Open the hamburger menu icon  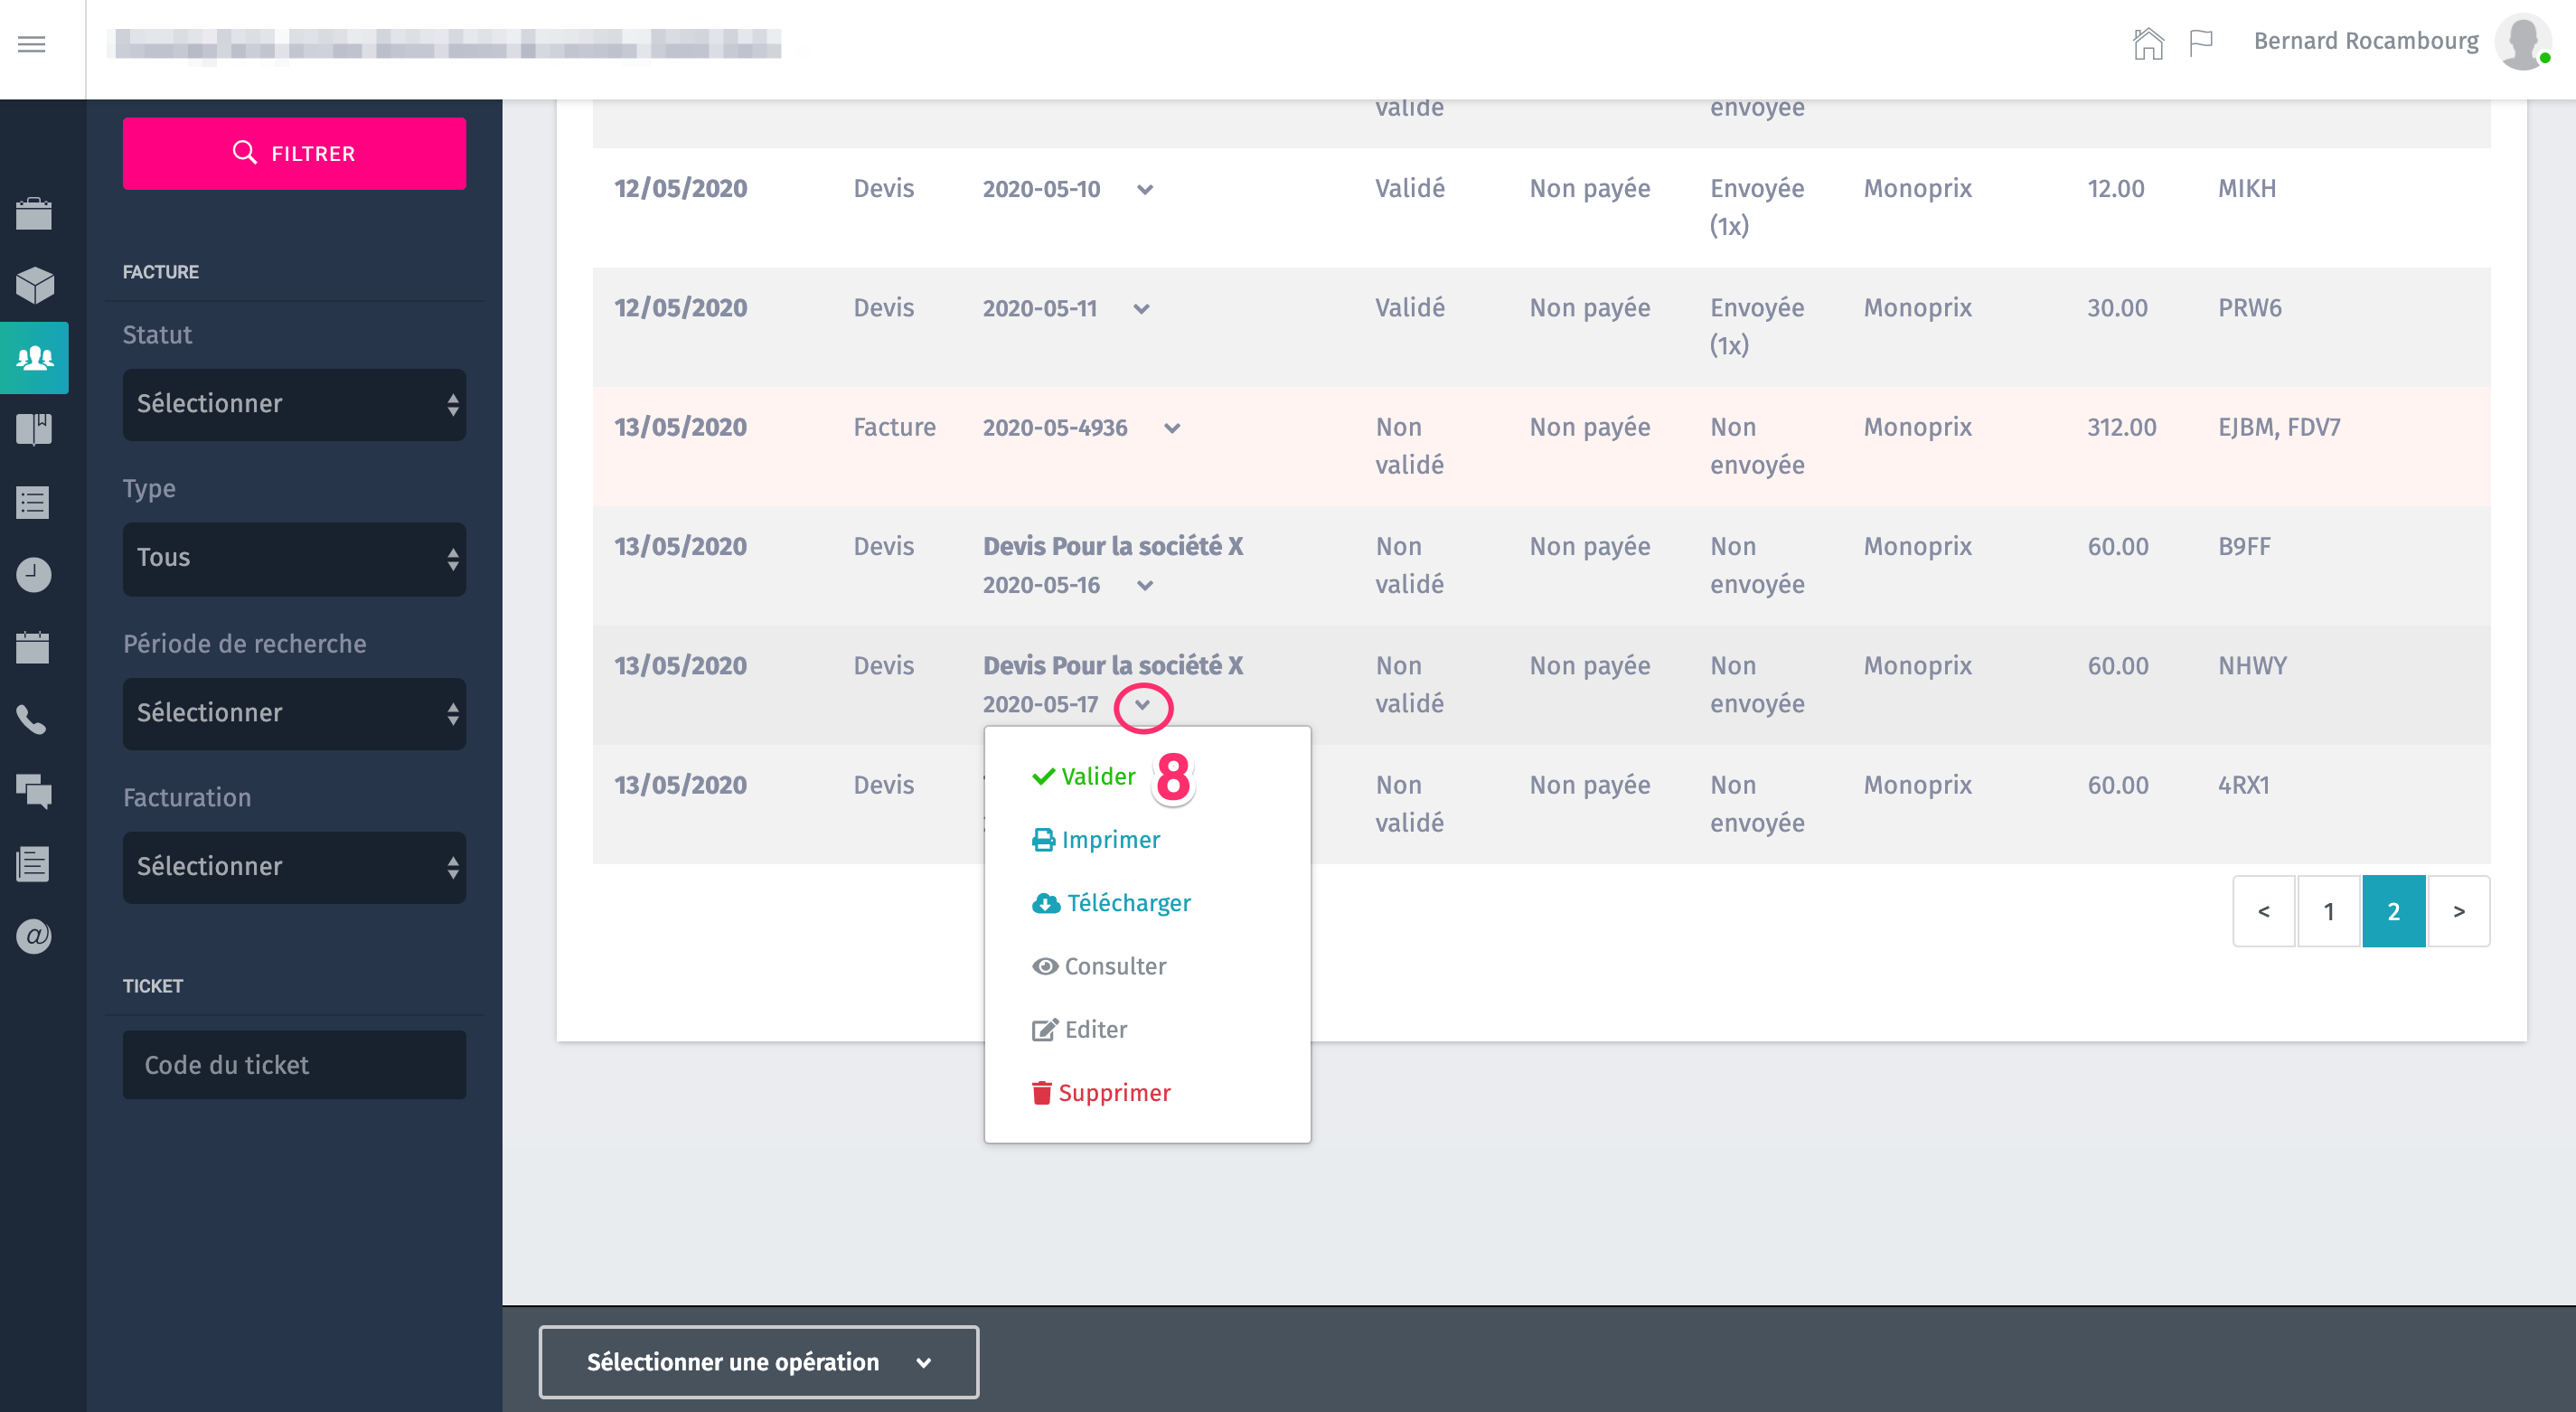coord(32,44)
